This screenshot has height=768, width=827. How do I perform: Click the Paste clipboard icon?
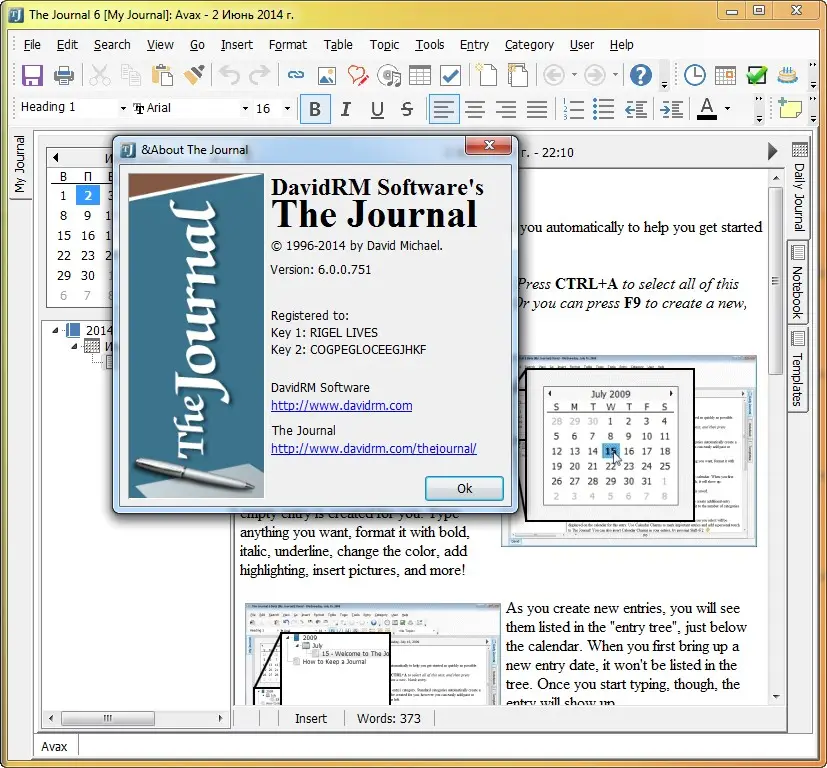162,75
